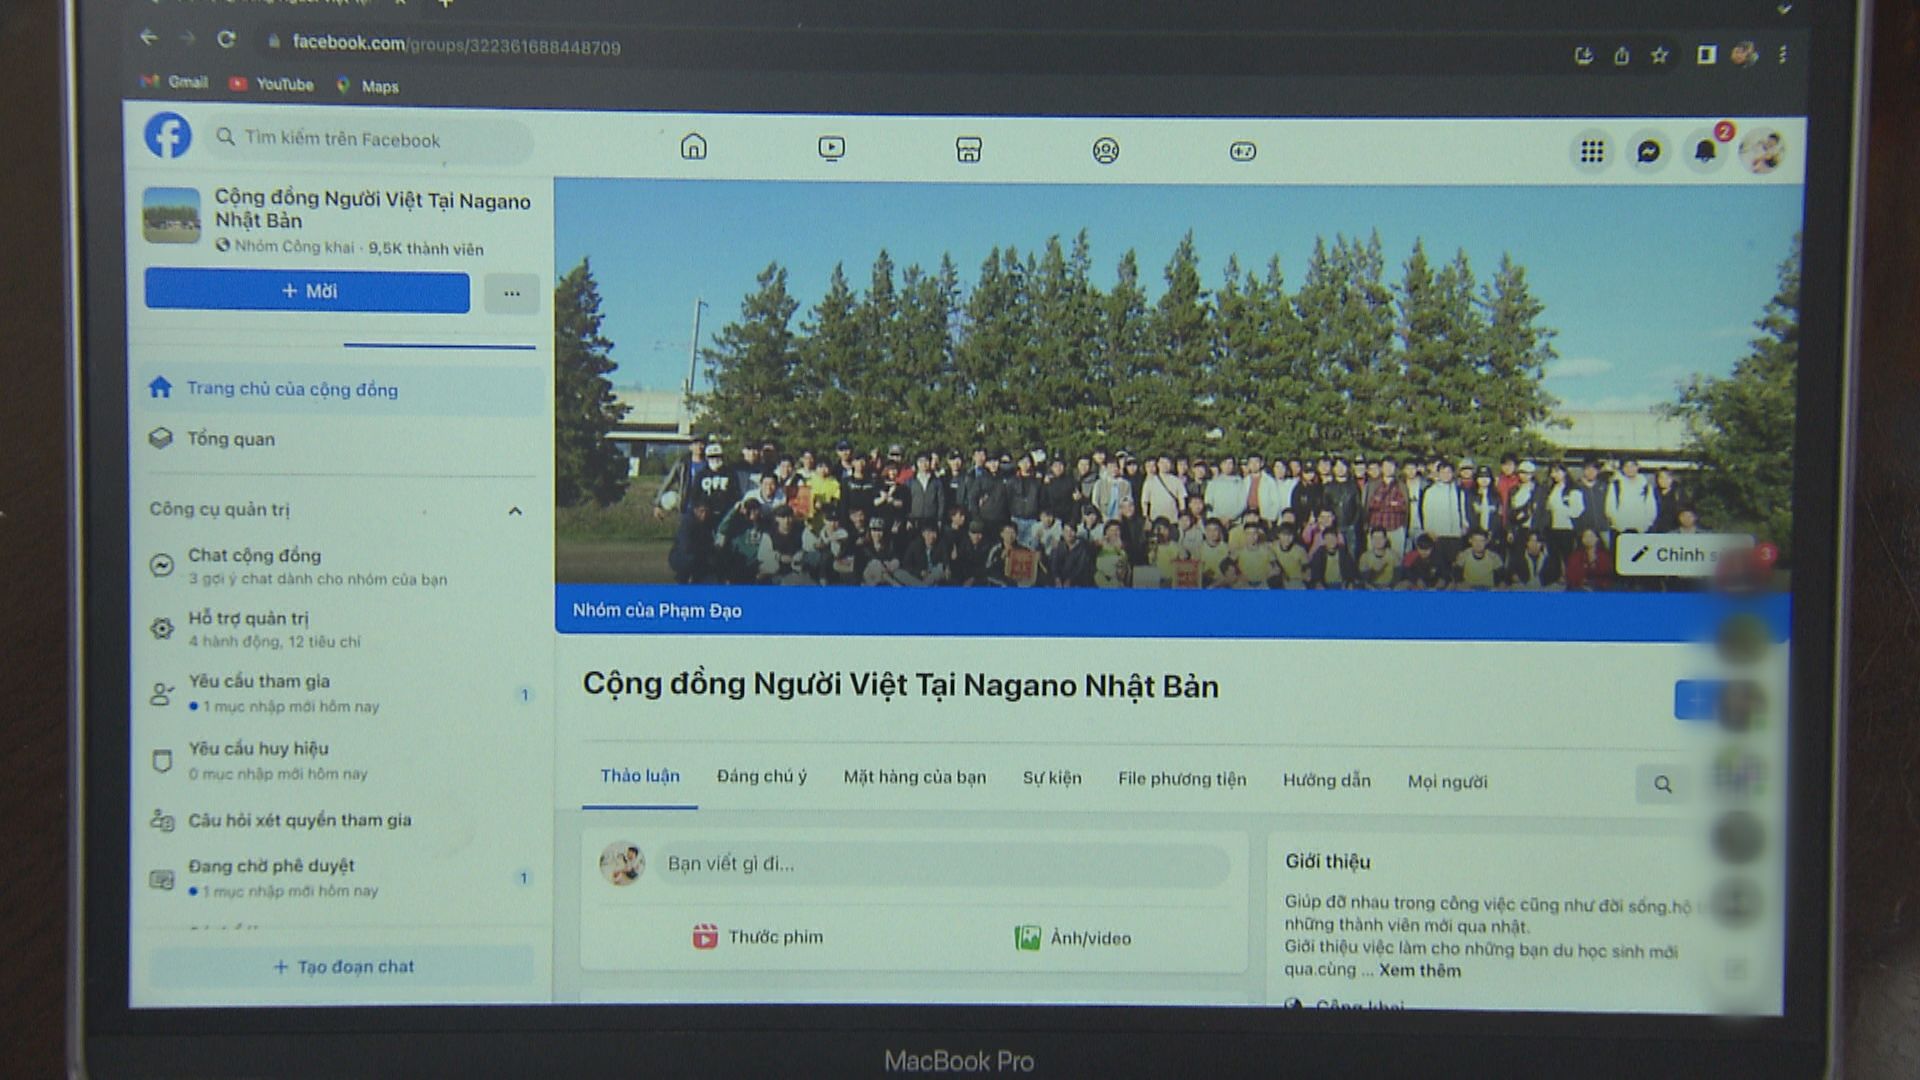This screenshot has height=1080, width=1920.
Task: Open the Chrome profile avatar
Action: click(x=1745, y=54)
